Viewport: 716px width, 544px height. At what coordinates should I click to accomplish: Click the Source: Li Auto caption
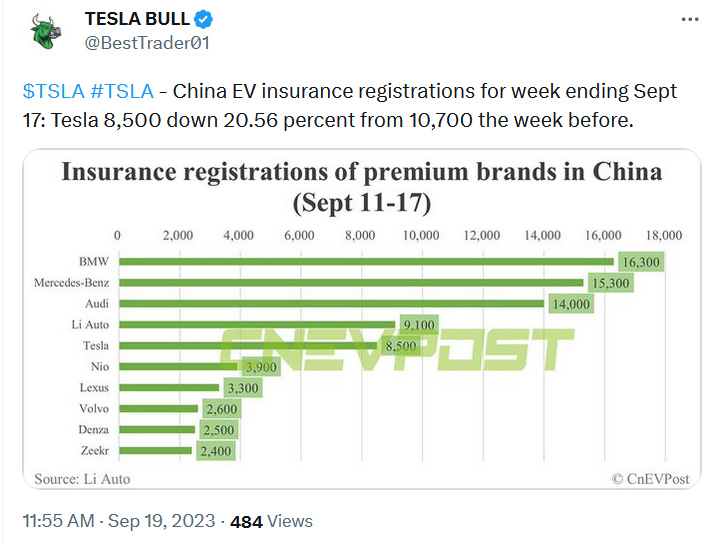click(x=82, y=479)
